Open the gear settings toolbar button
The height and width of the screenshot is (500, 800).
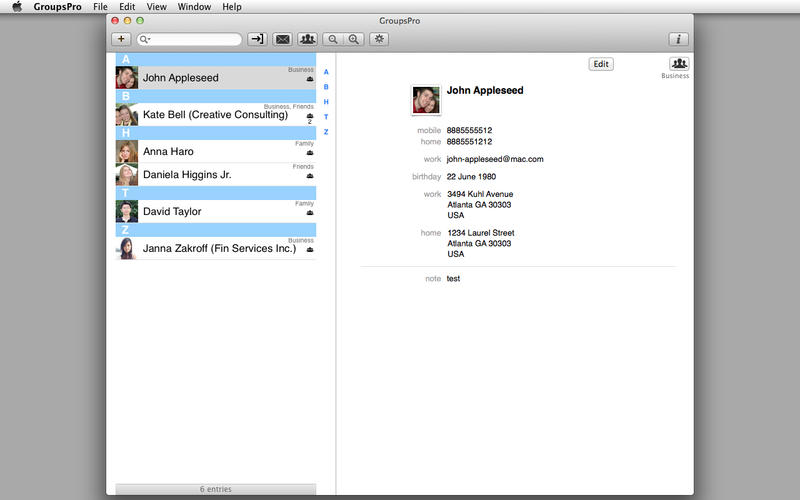click(379, 39)
